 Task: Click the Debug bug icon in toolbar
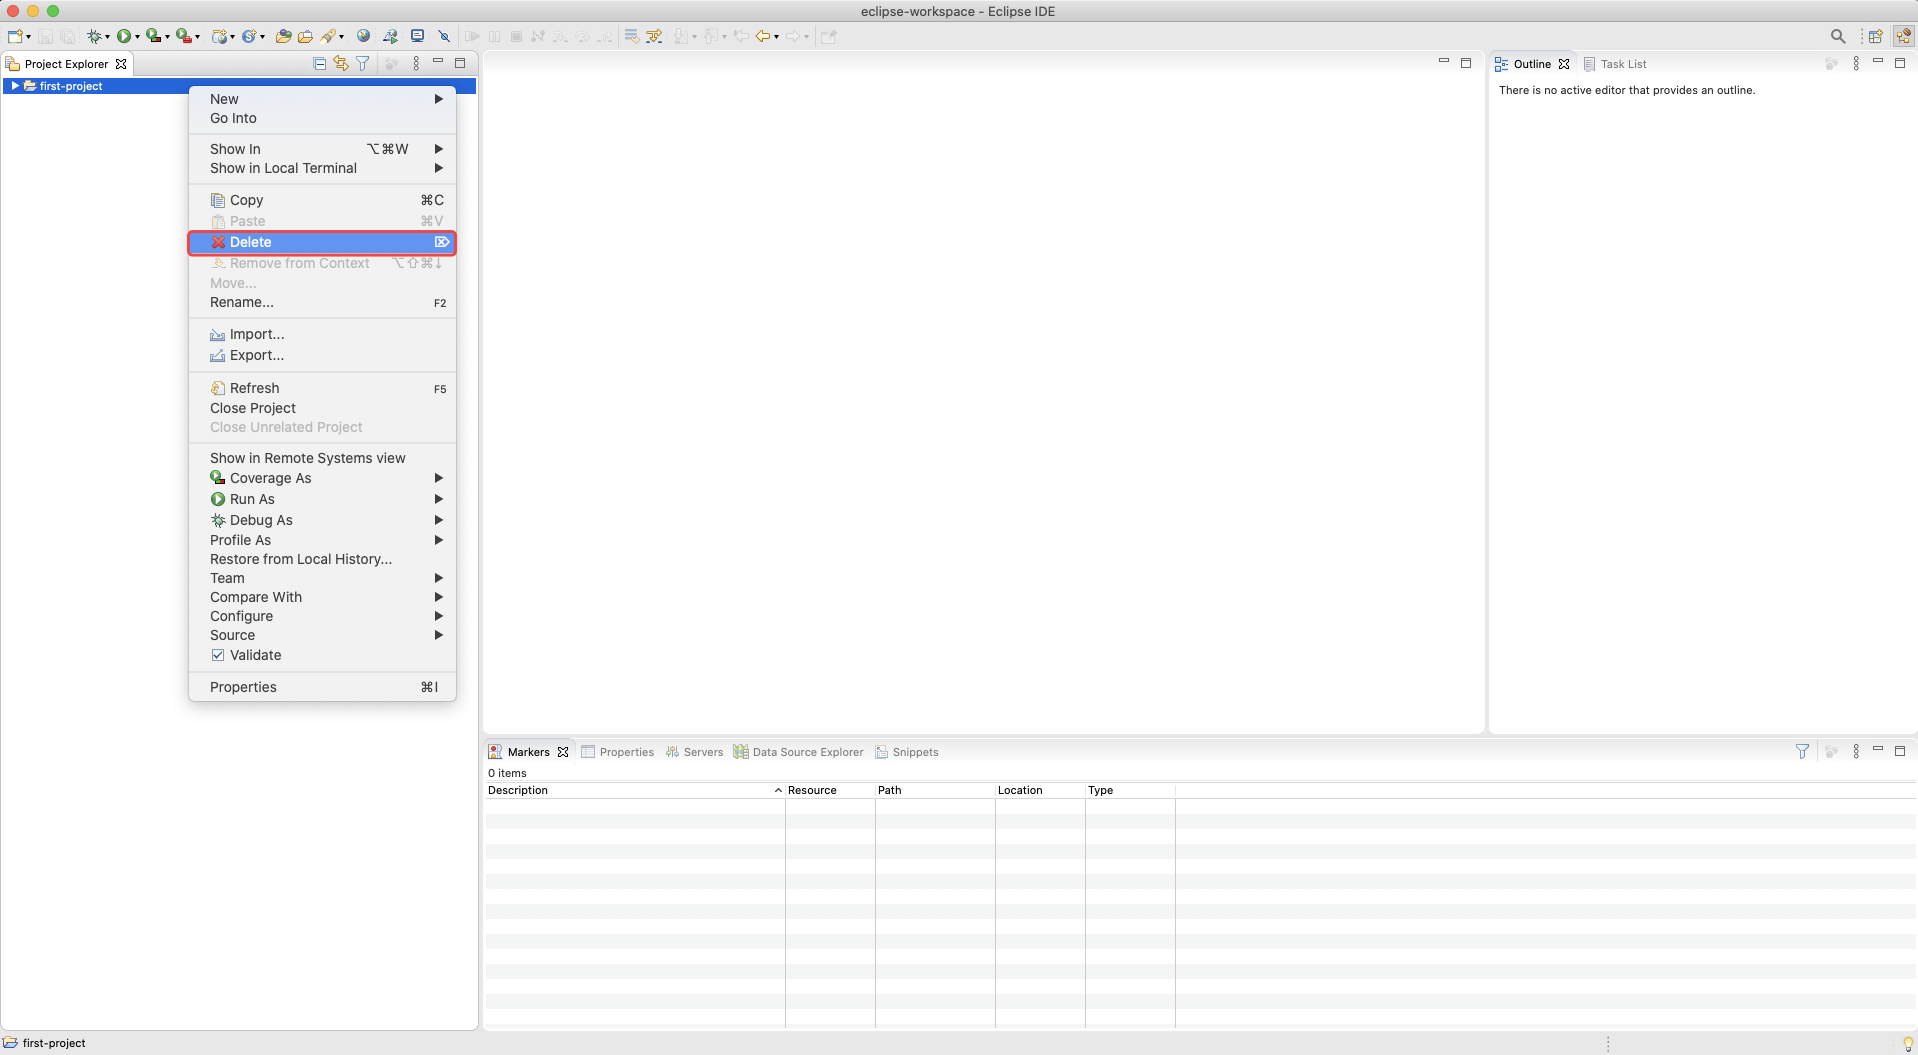pyautogui.click(x=94, y=36)
